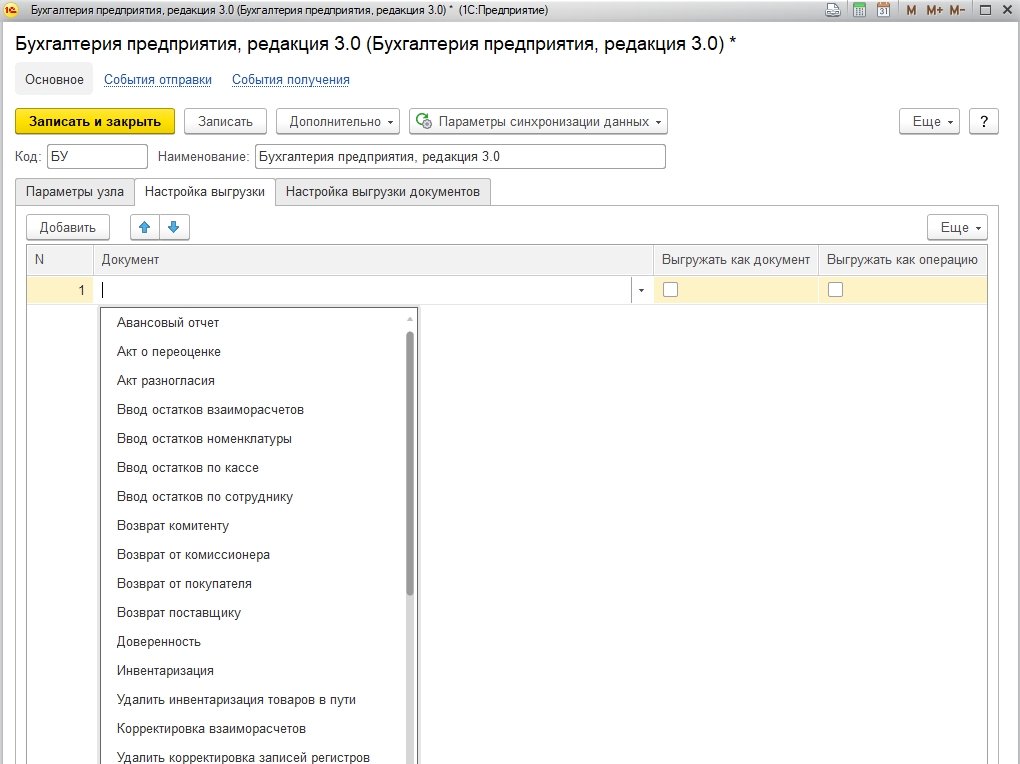1020x764 pixels.
Task: Open the calculator icon in title bar
Action: (859, 10)
